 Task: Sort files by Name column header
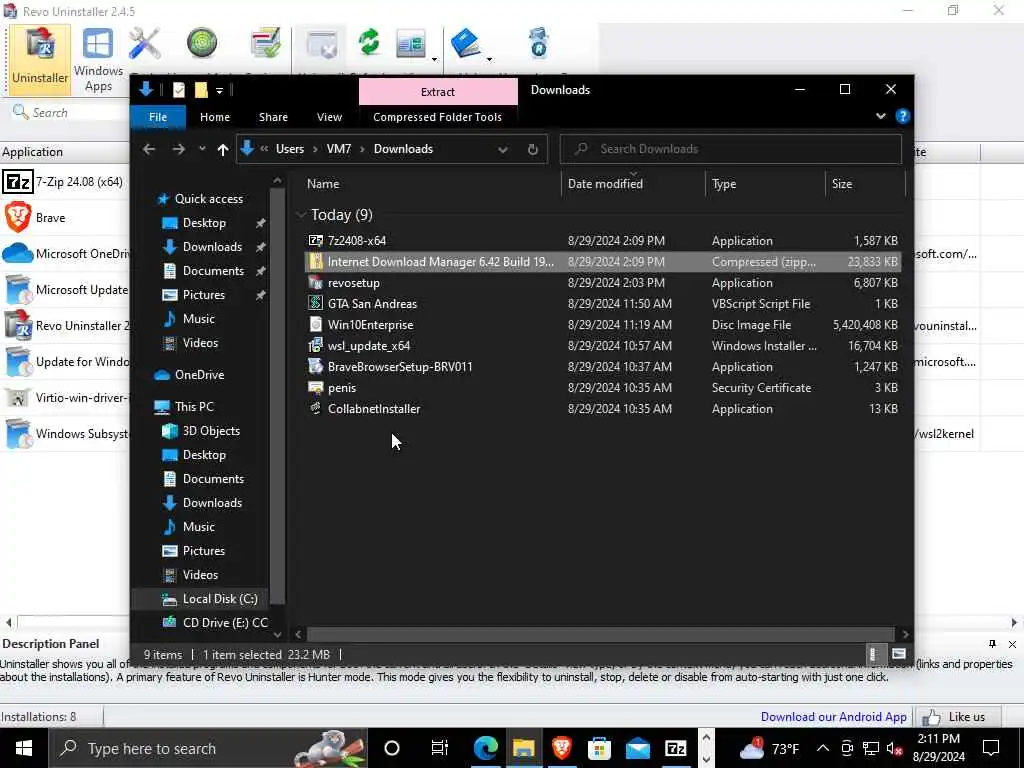pos(431,184)
